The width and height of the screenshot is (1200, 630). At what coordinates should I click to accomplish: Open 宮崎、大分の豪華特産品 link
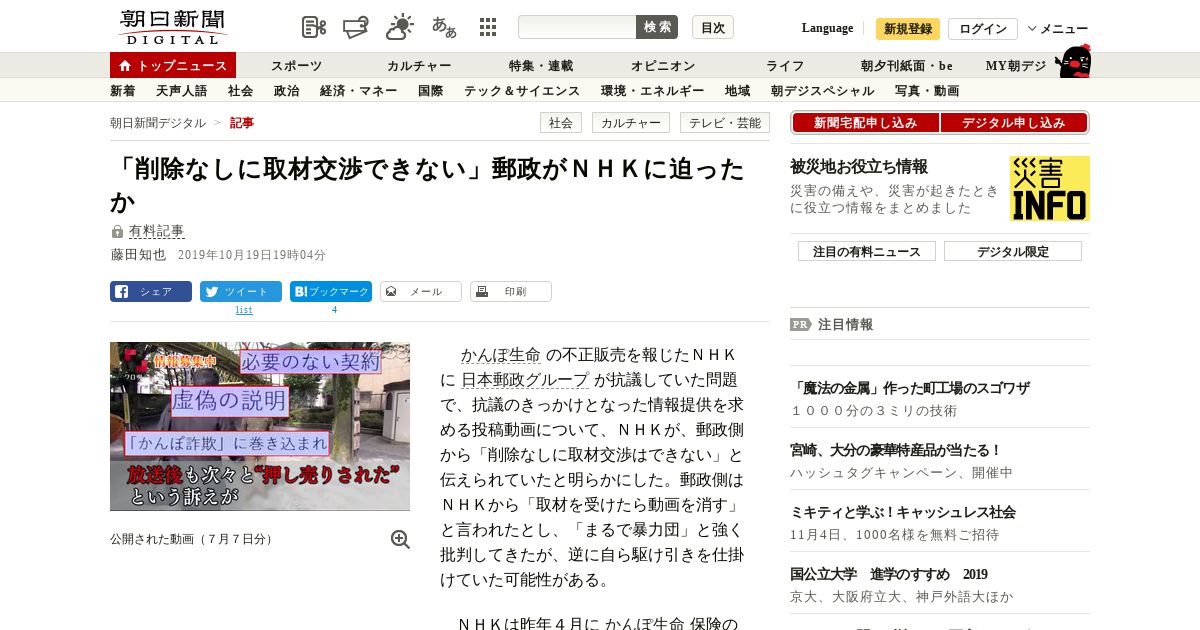(896, 450)
